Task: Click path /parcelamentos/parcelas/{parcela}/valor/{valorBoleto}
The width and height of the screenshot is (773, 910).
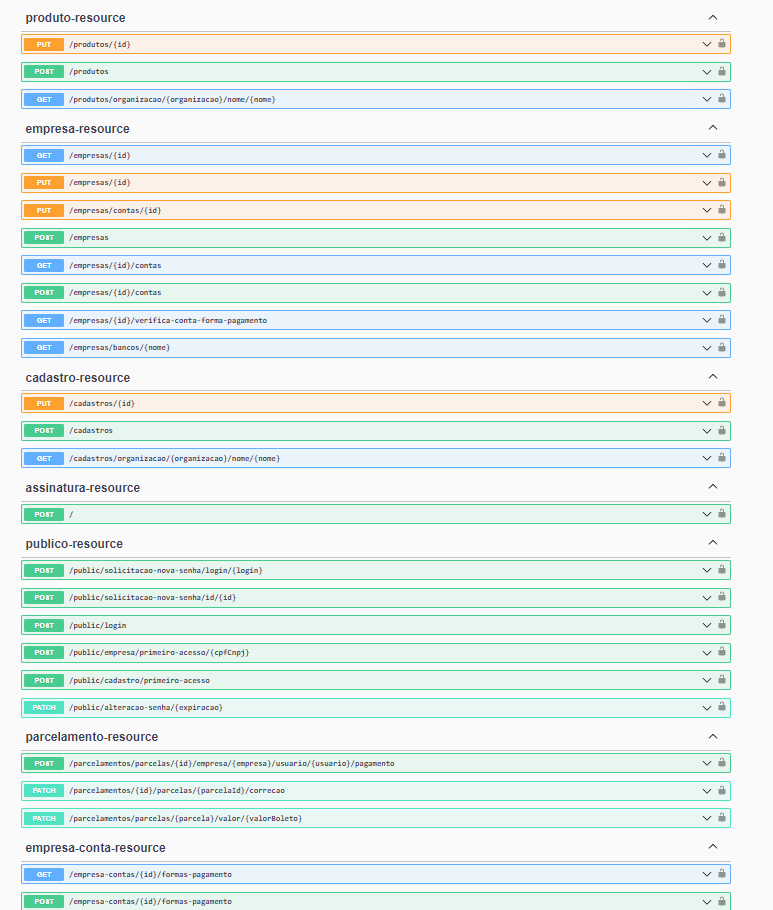Action: [x=186, y=818]
